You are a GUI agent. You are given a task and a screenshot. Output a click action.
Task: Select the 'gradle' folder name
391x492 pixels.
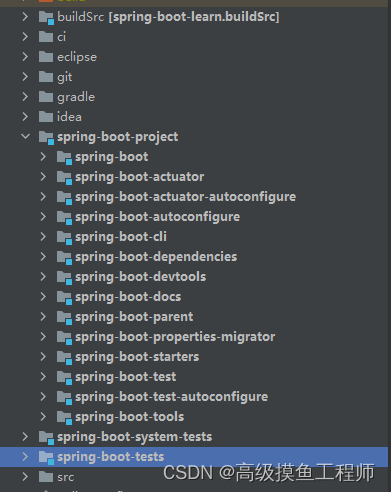(x=76, y=97)
